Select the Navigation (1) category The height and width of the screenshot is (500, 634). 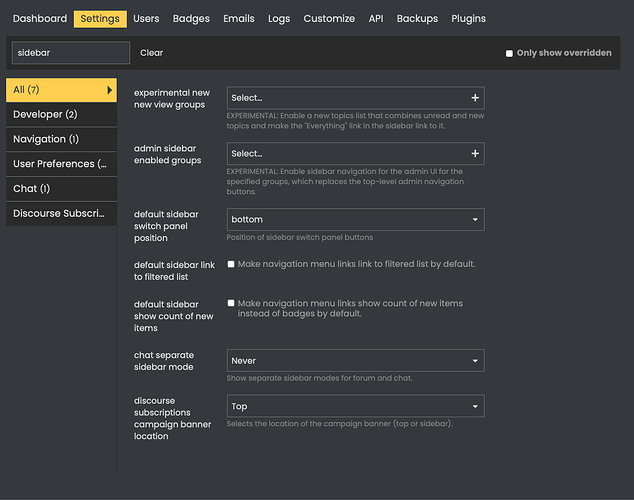click(61, 139)
